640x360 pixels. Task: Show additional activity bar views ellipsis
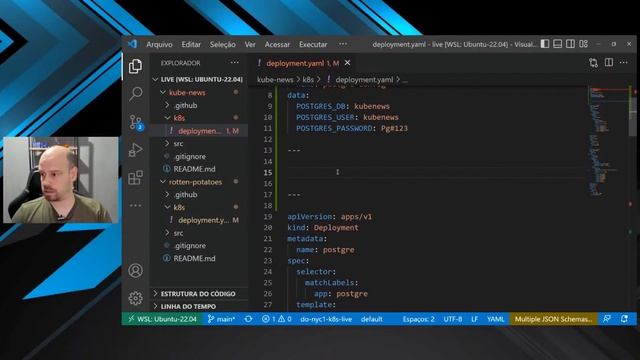click(136, 205)
